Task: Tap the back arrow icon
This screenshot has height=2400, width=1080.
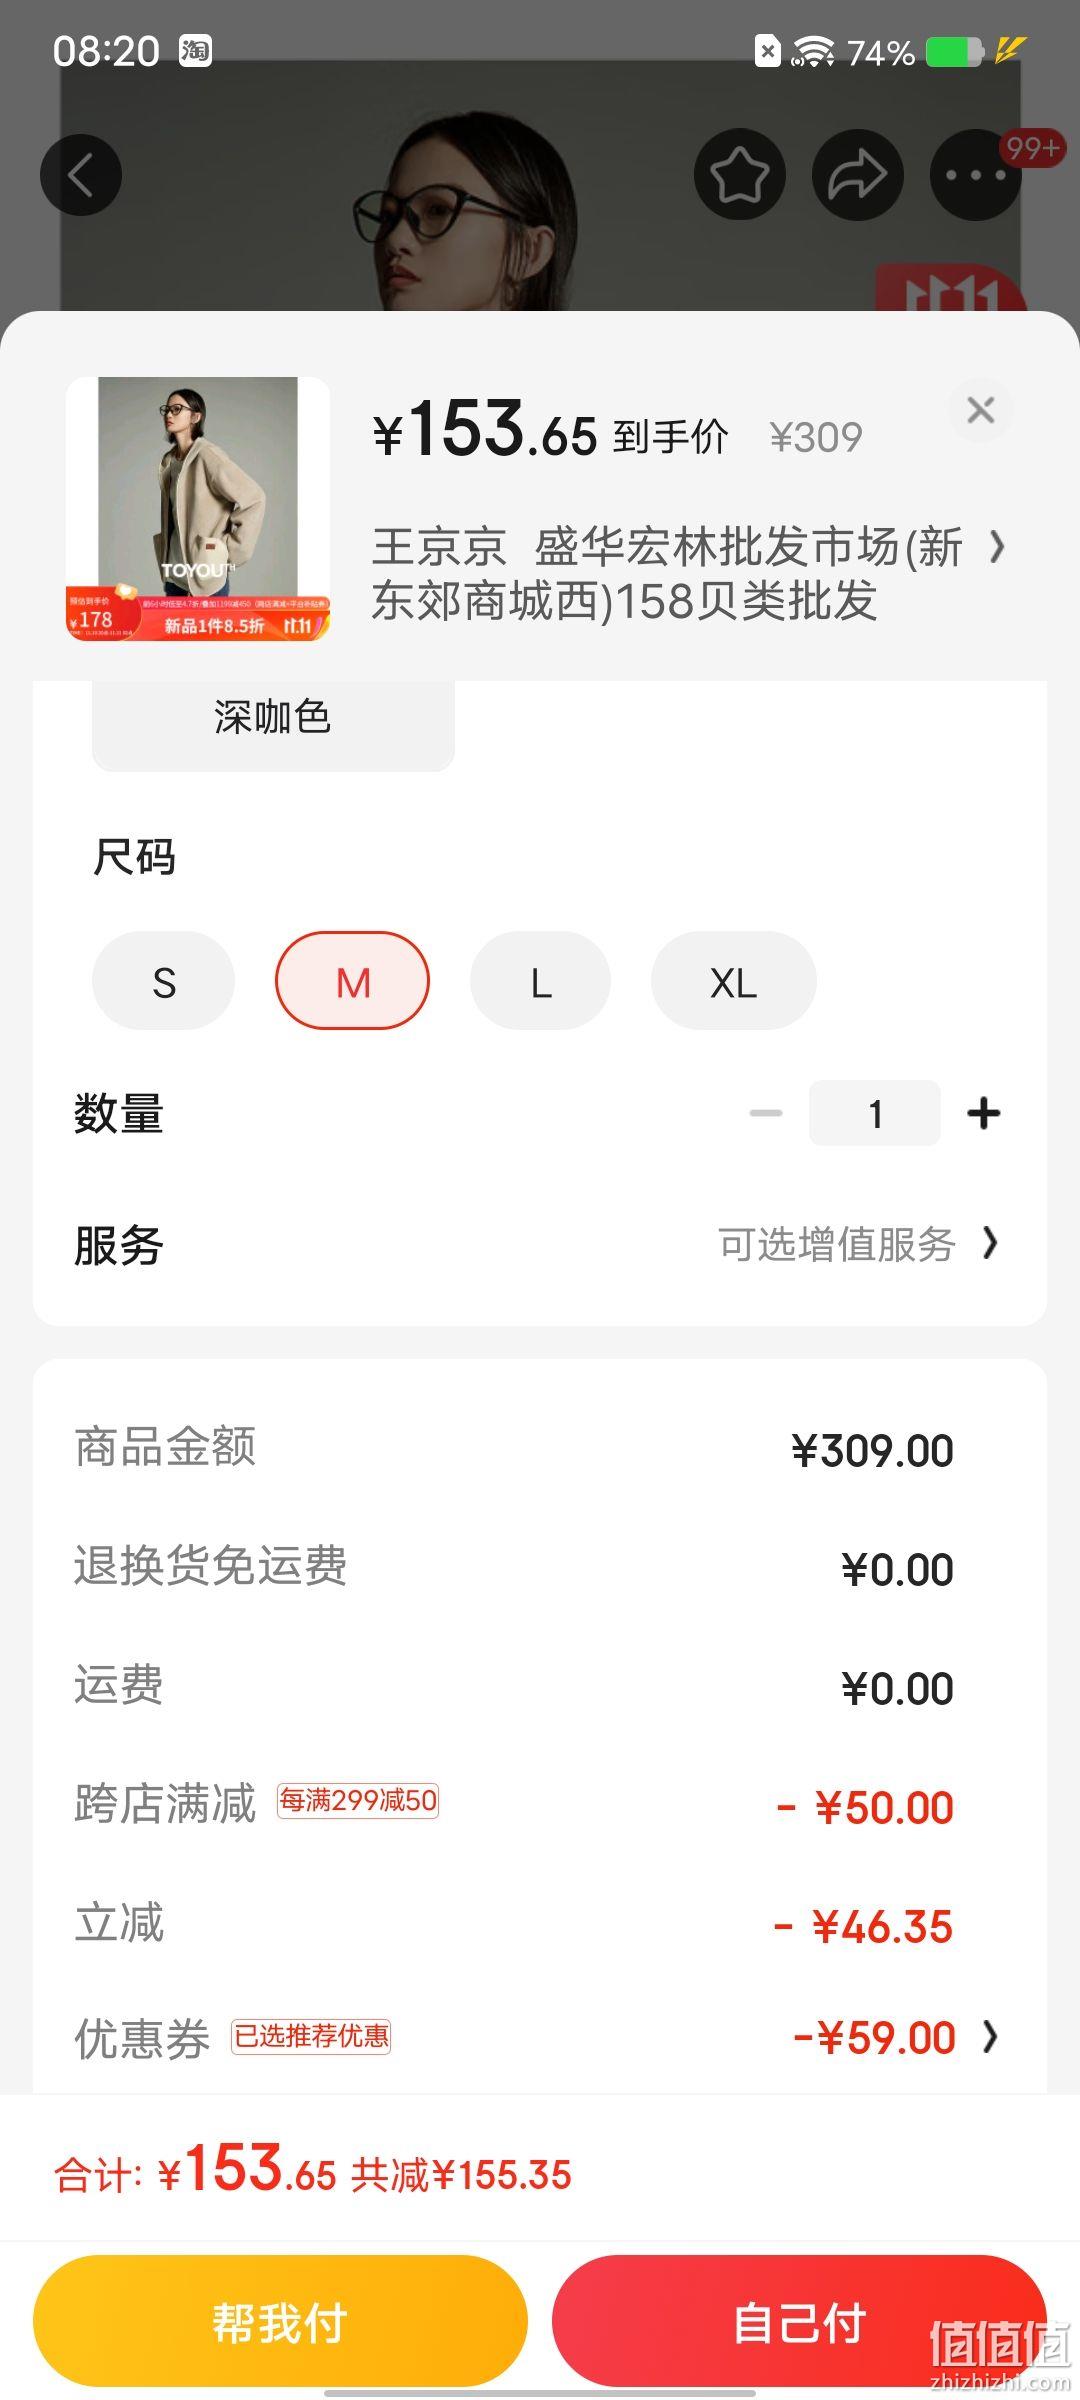Action: pyautogui.click(x=81, y=175)
